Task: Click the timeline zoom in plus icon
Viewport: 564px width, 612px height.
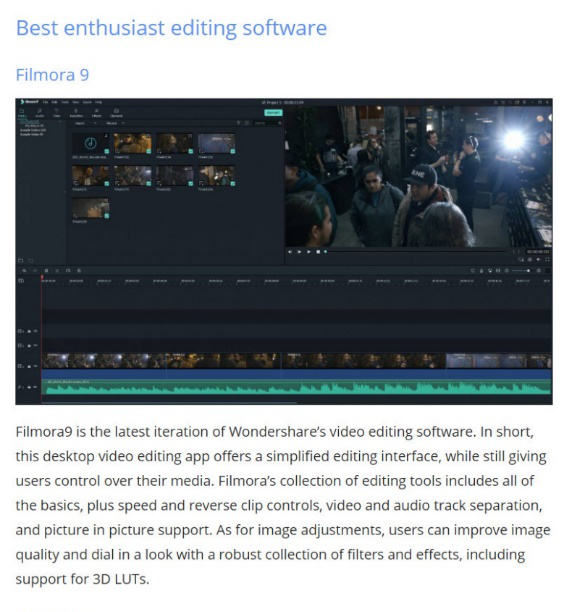Action: pos(539,270)
